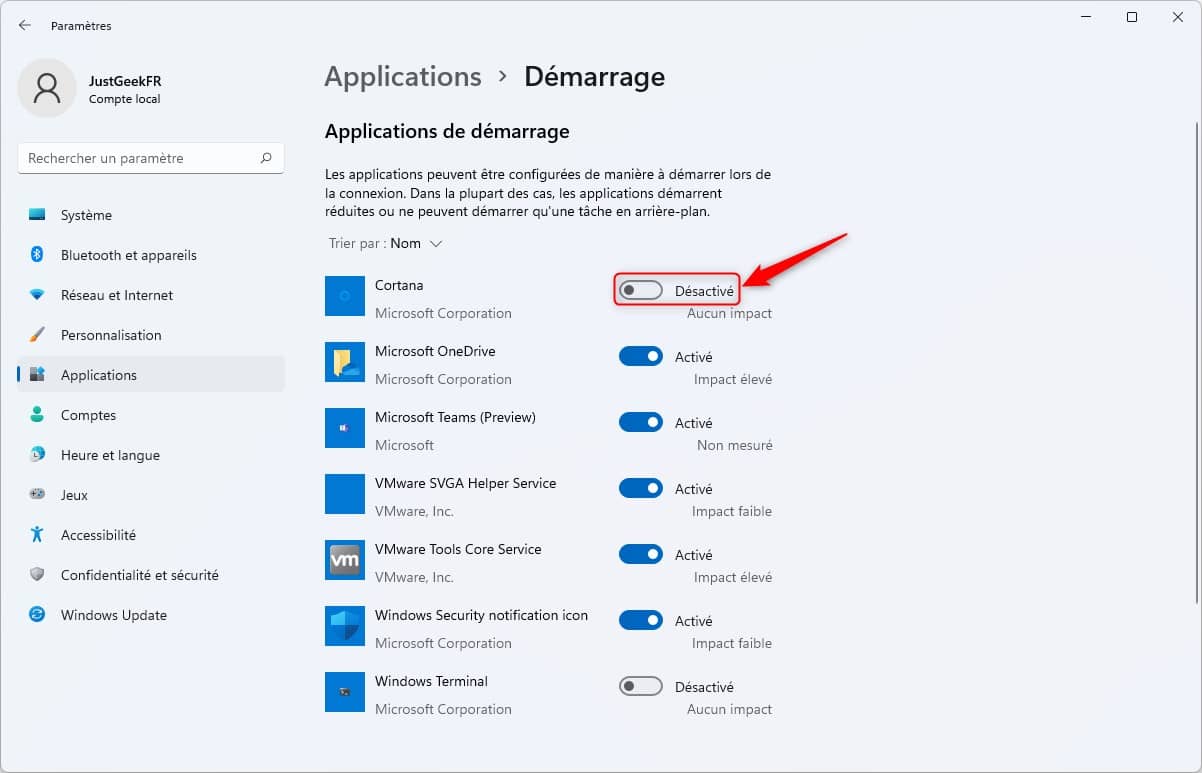Viewport: 1202px width, 773px height.
Task: Click the Comptes person icon
Action: tap(37, 415)
